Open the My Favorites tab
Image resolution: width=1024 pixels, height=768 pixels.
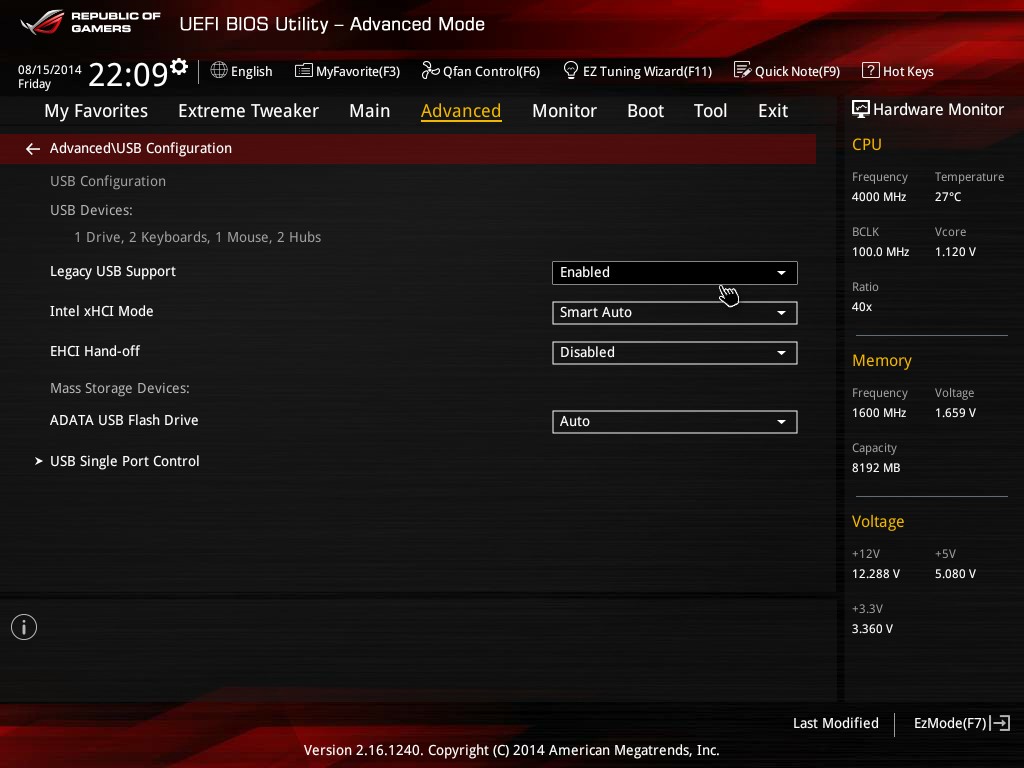[96, 111]
